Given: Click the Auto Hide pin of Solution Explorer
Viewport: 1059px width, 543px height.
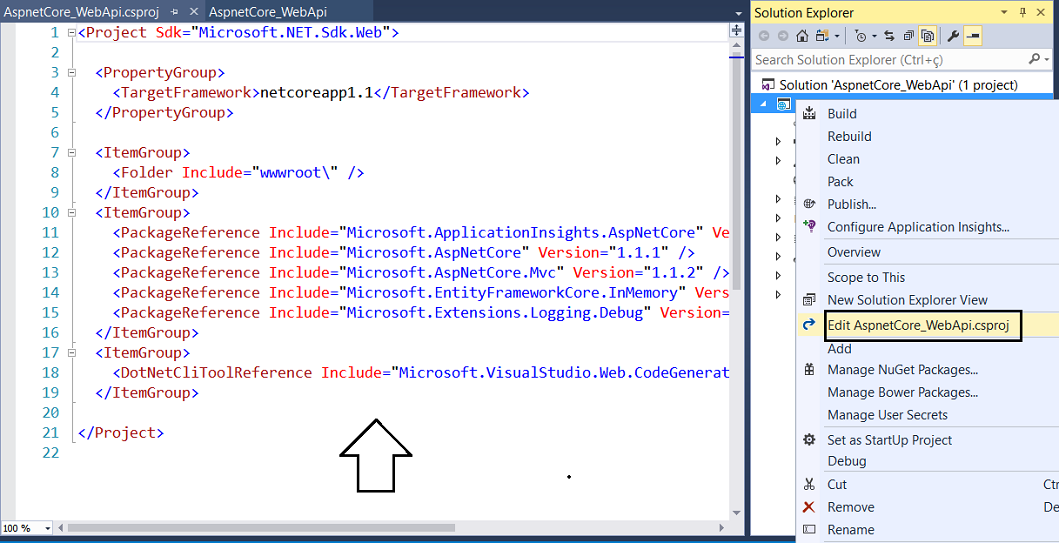Looking at the screenshot, I should (1023, 12).
